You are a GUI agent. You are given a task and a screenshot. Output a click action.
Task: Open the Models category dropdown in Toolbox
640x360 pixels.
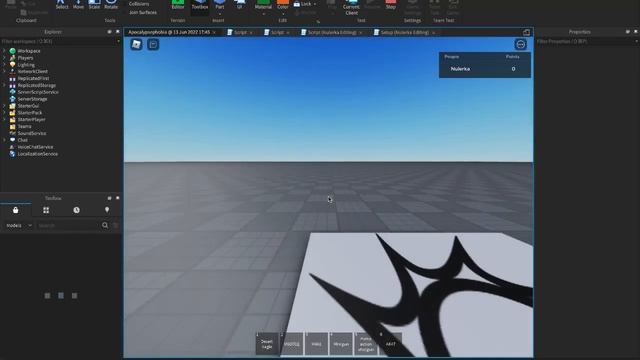coord(19,225)
